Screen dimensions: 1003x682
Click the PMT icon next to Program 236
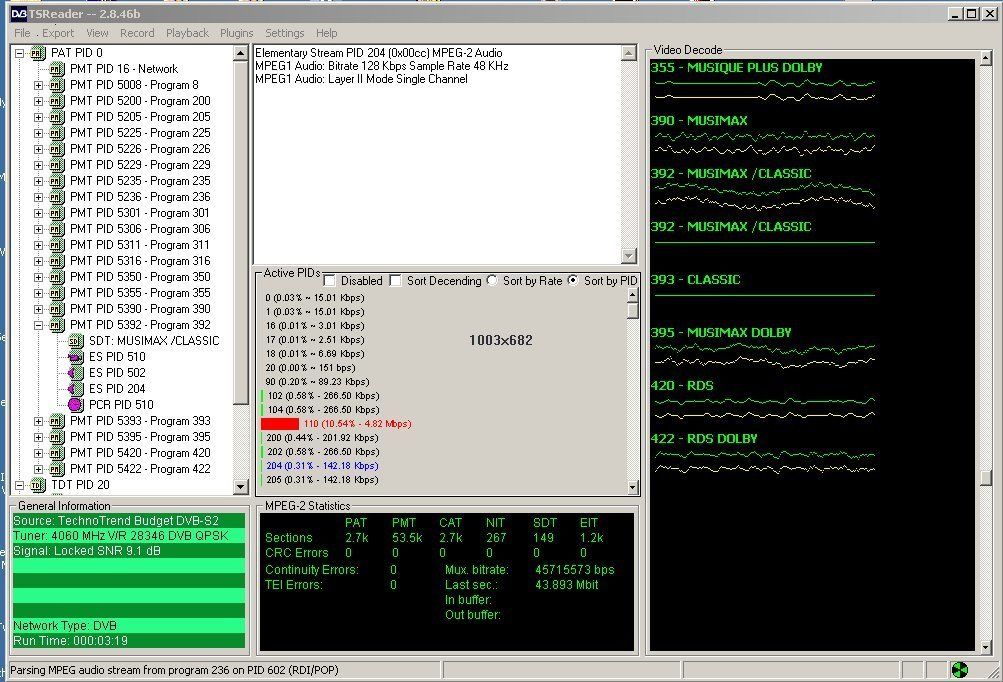pyautogui.click(x=57, y=197)
